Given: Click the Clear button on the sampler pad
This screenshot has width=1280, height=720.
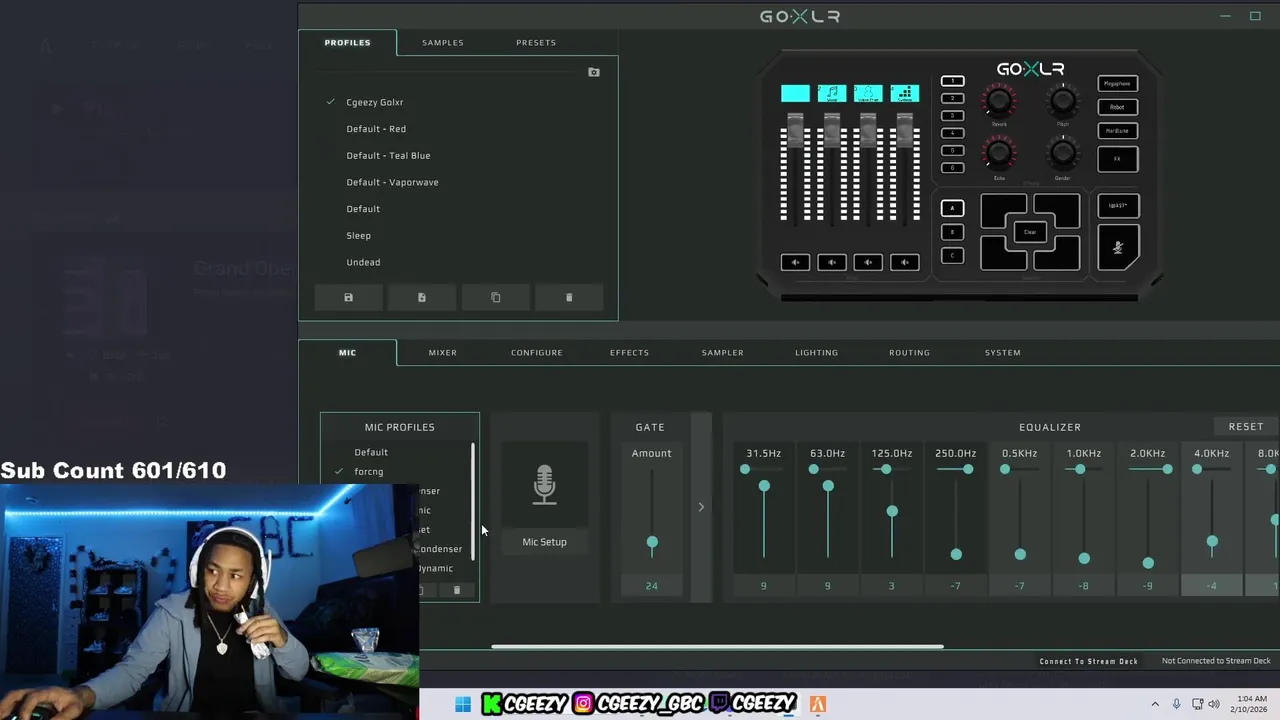Looking at the screenshot, I should [1030, 232].
